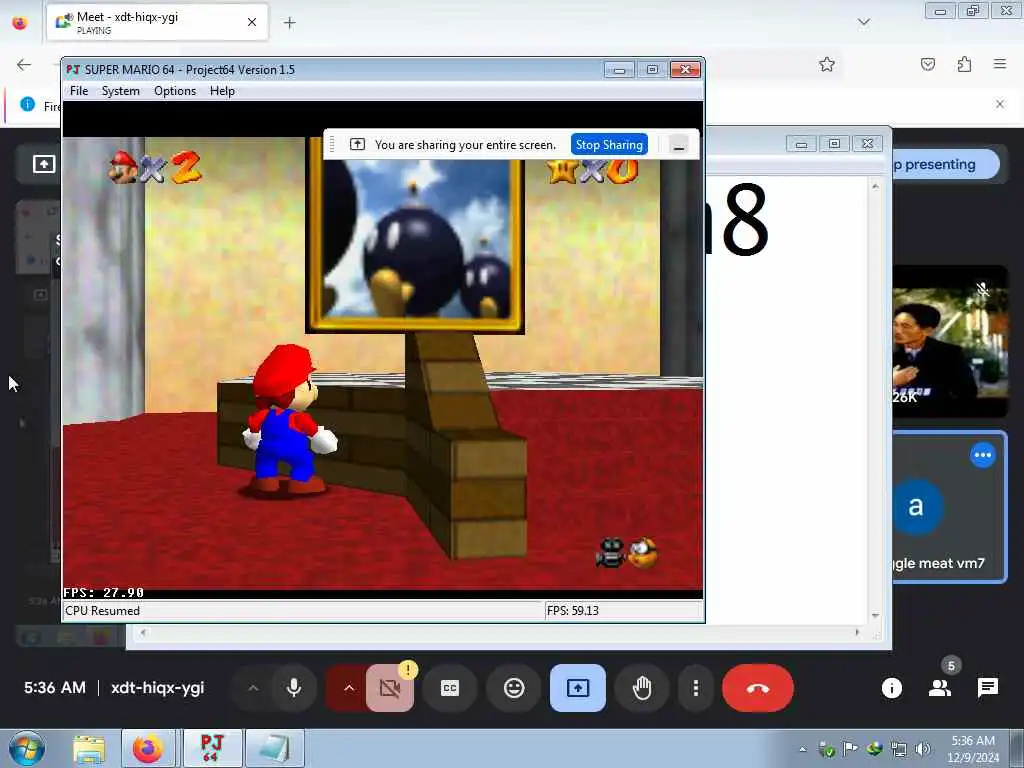Toggle the Meet microphone button
Screen dimensions: 1024x768
point(294,688)
